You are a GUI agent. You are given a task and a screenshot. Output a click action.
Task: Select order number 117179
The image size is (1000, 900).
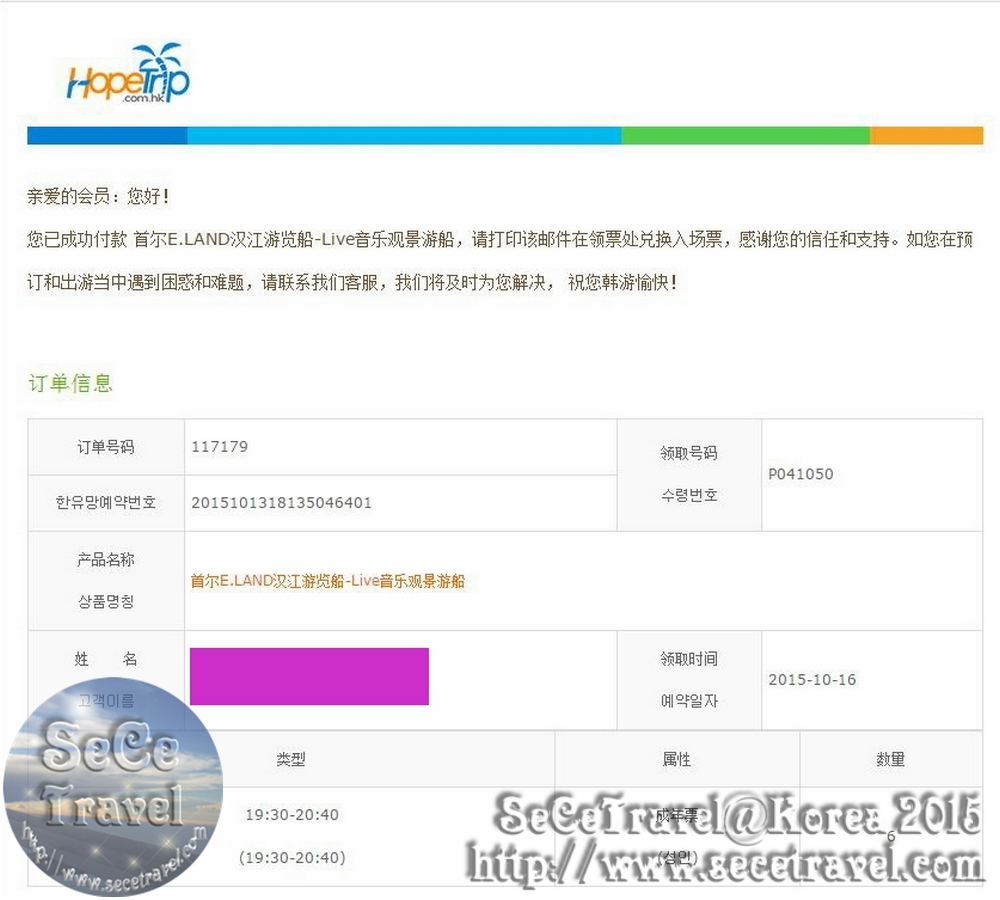coord(220,446)
